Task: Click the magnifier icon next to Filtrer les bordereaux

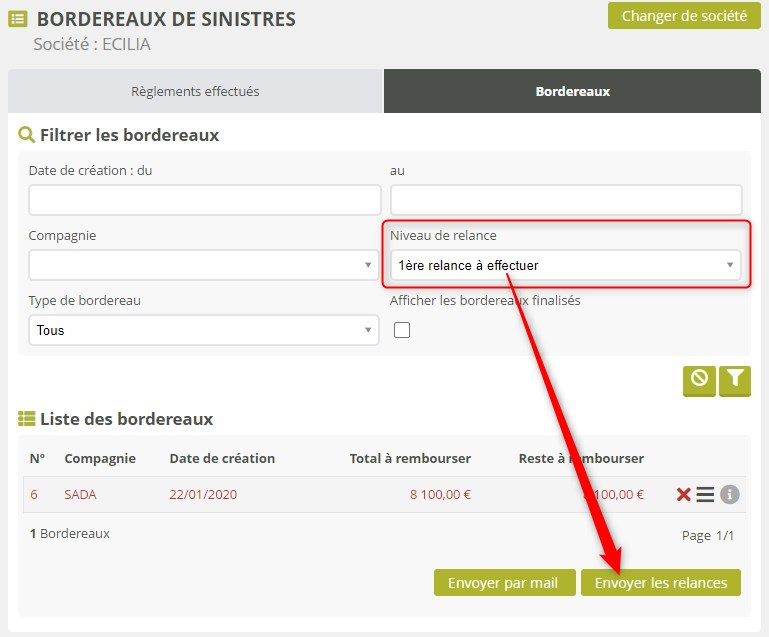Action: point(27,134)
